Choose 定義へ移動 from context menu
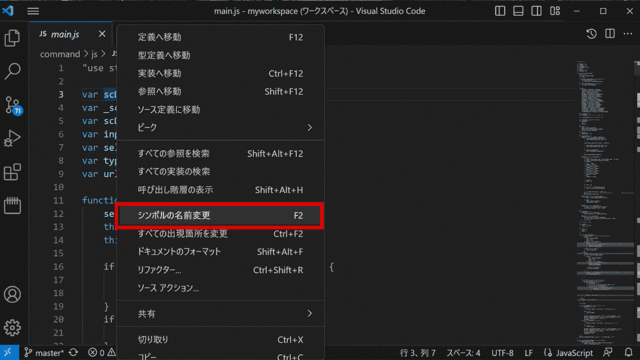 [220, 37]
